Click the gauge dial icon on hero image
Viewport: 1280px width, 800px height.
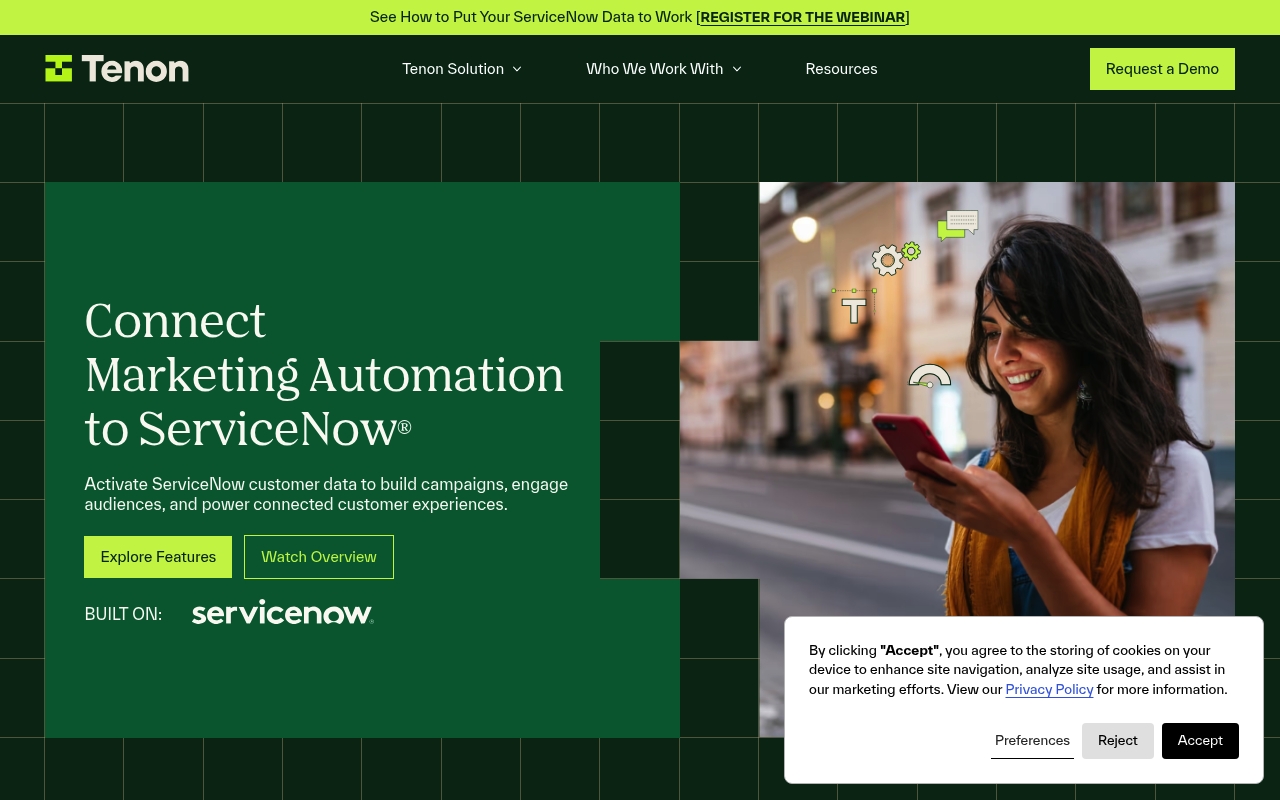click(x=930, y=376)
